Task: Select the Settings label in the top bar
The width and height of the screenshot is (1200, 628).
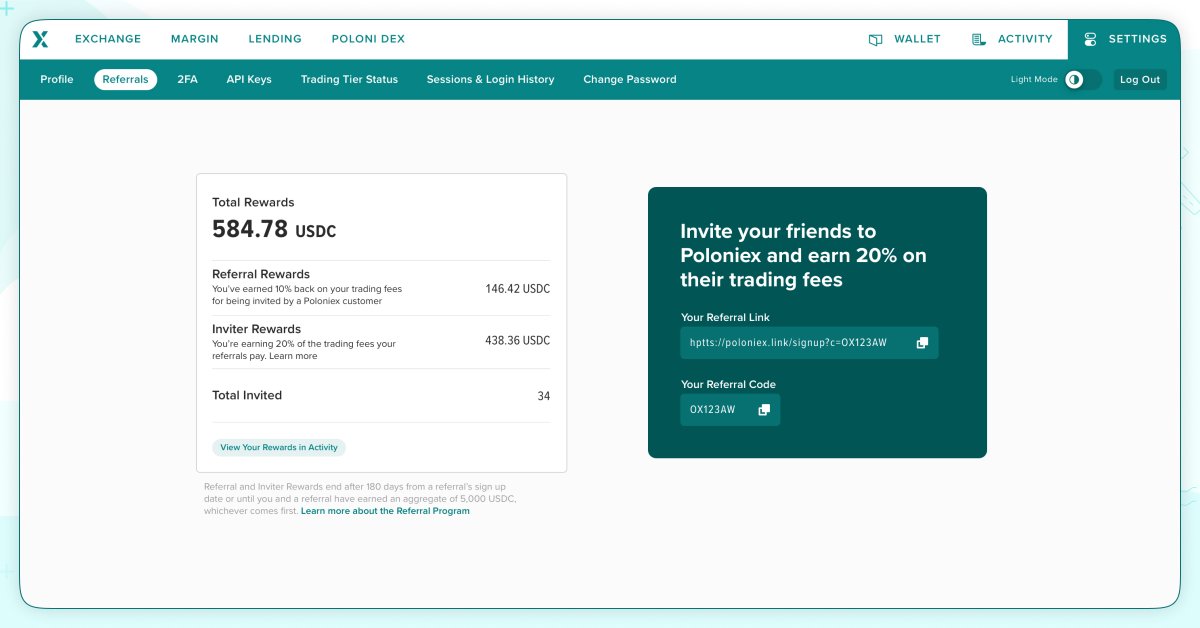Action: tap(1138, 39)
